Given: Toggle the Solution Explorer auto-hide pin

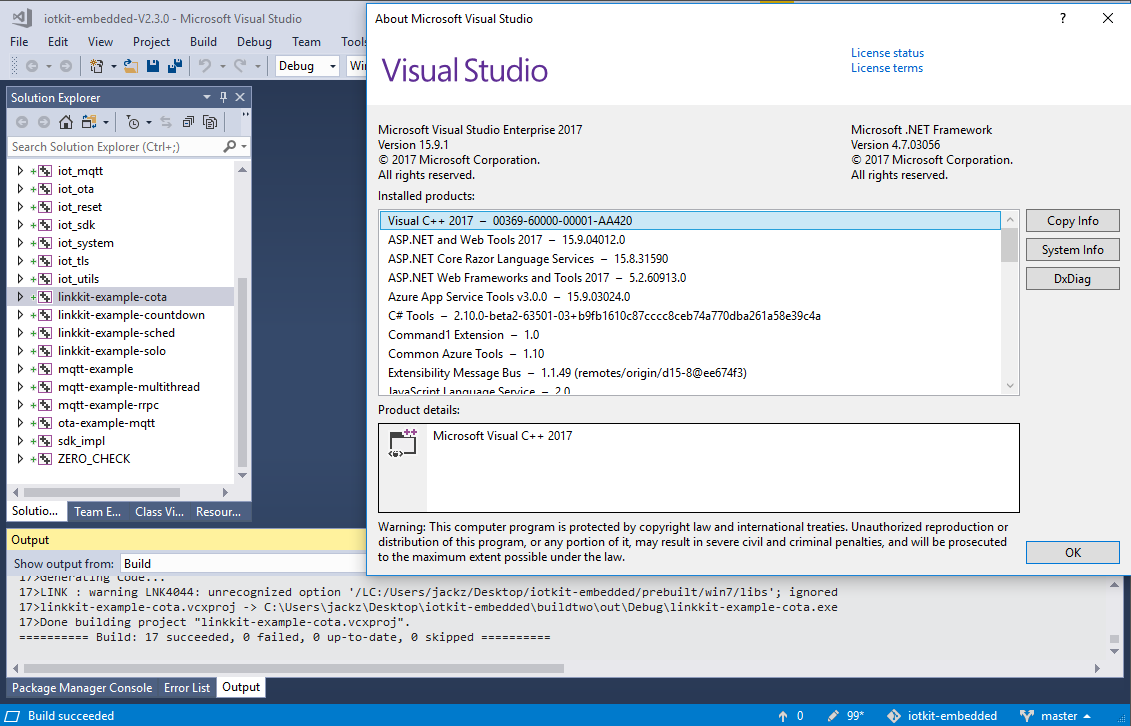Looking at the screenshot, I should 223,97.
